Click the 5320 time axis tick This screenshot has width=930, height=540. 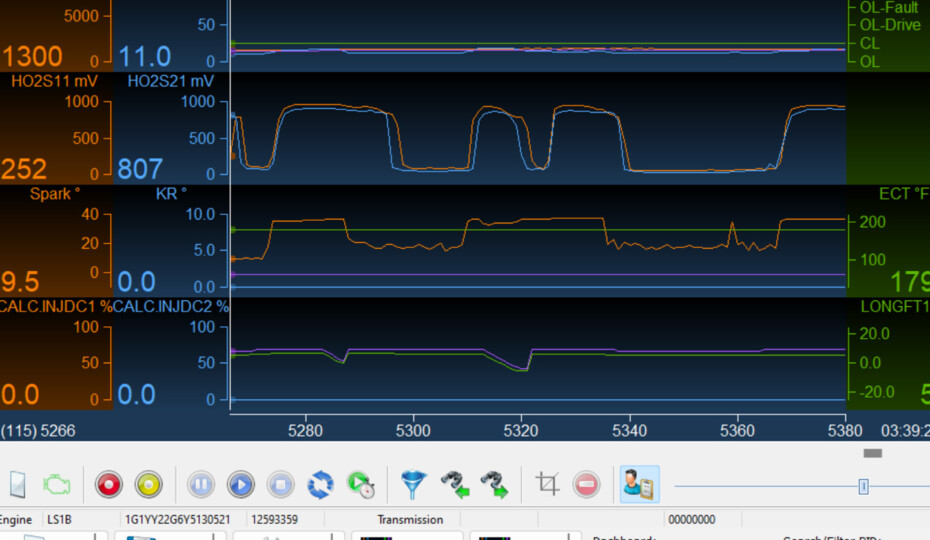[x=521, y=430]
